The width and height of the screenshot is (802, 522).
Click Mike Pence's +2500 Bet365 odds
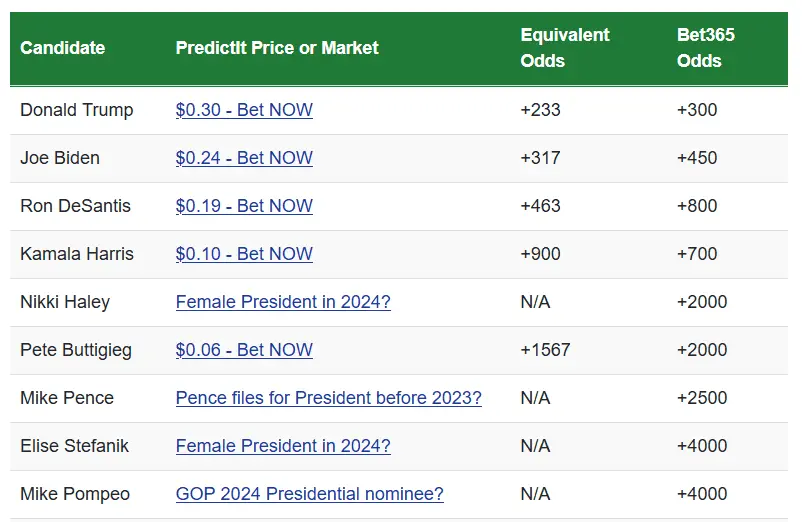702,398
